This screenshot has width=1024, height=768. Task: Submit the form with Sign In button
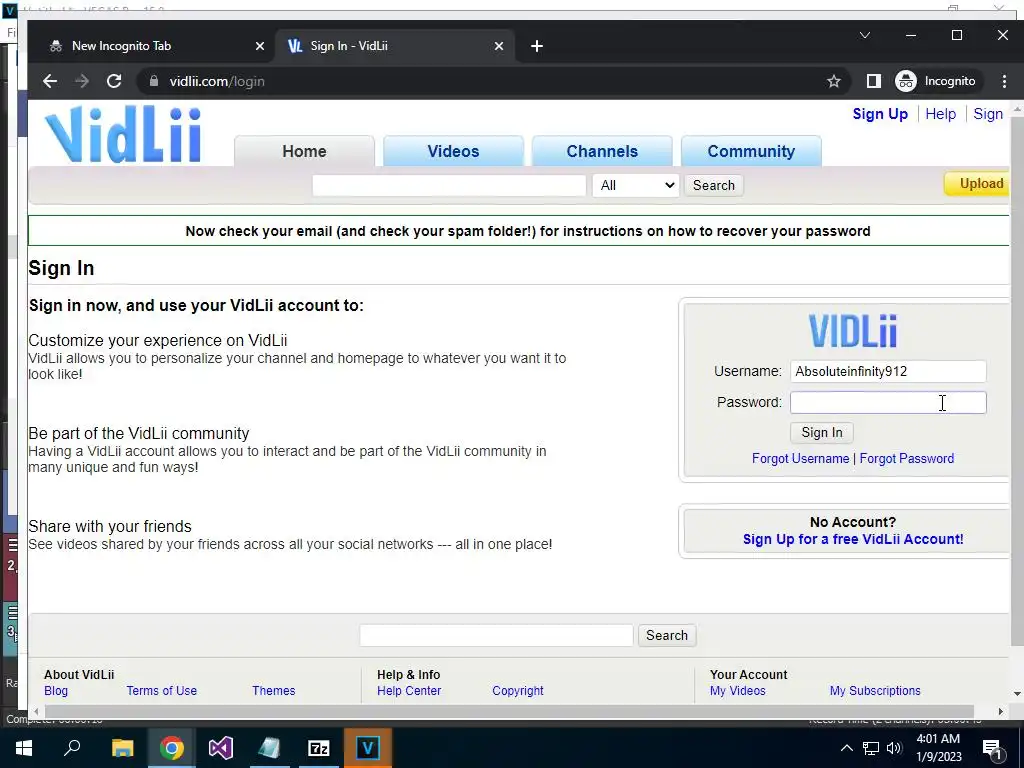pyautogui.click(x=822, y=432)
